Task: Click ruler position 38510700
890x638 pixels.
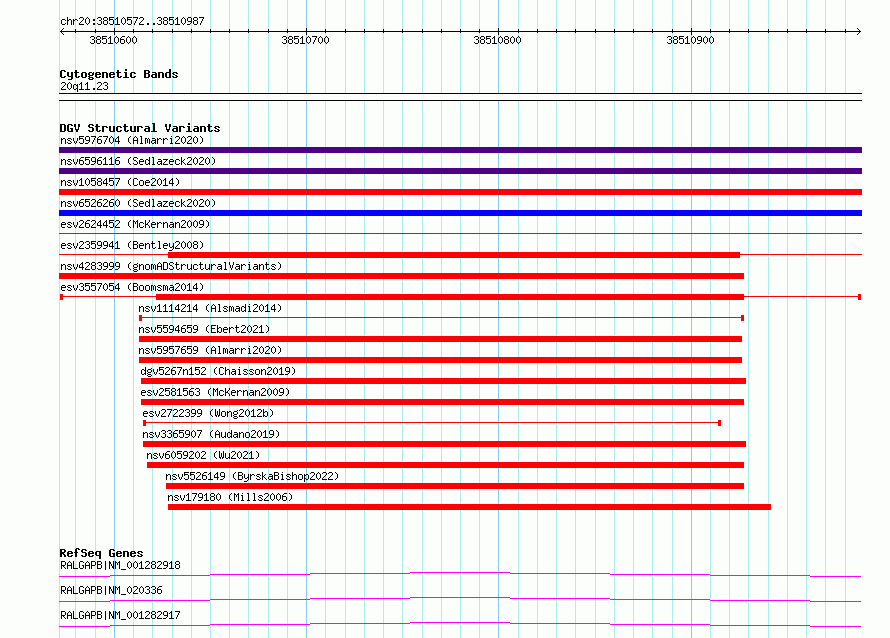Action: (305, 40)
